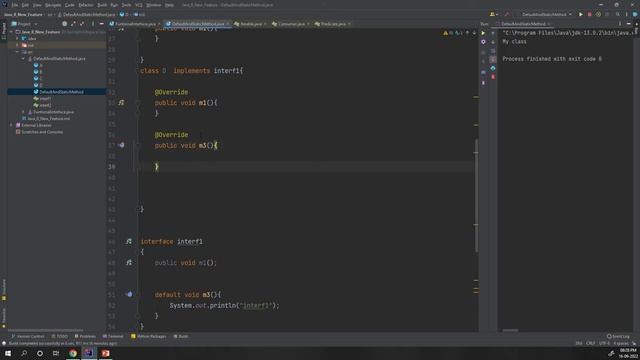Click the Run console horizontal scrollbar

pyautogui.click(x=510, y=330)
